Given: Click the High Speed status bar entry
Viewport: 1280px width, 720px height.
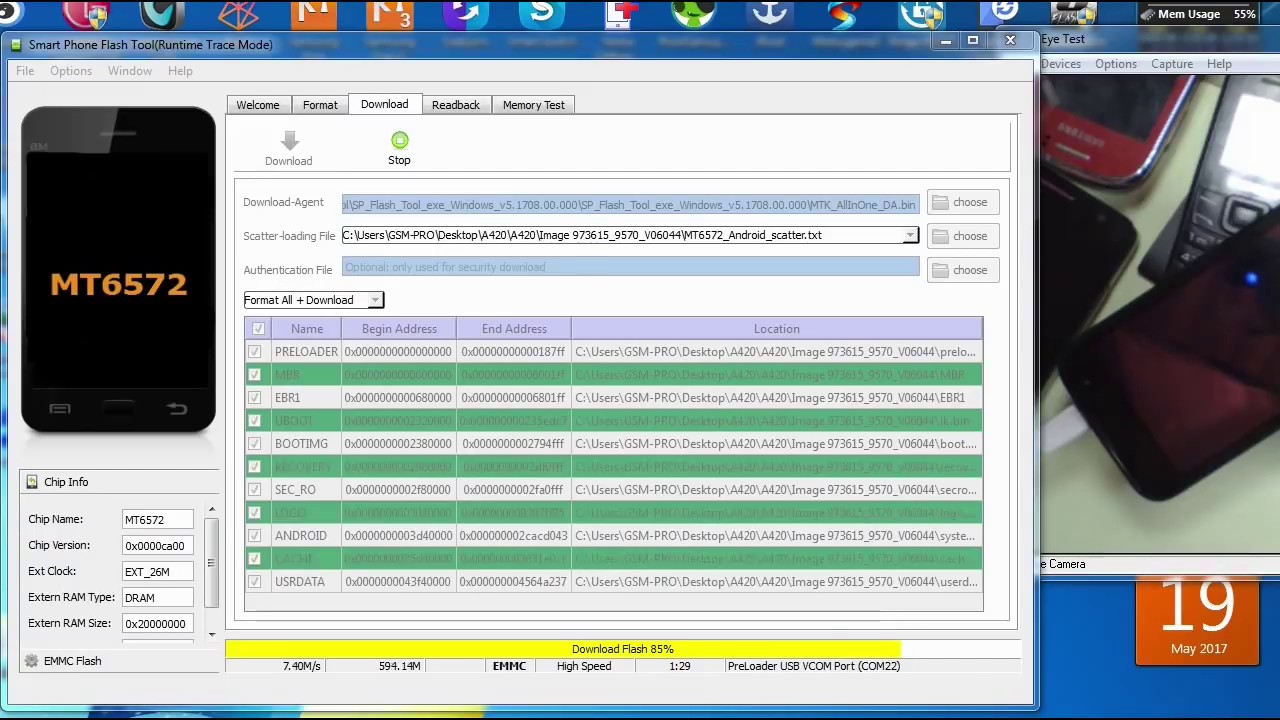Looking at the screenshot, I should (584, 666).
